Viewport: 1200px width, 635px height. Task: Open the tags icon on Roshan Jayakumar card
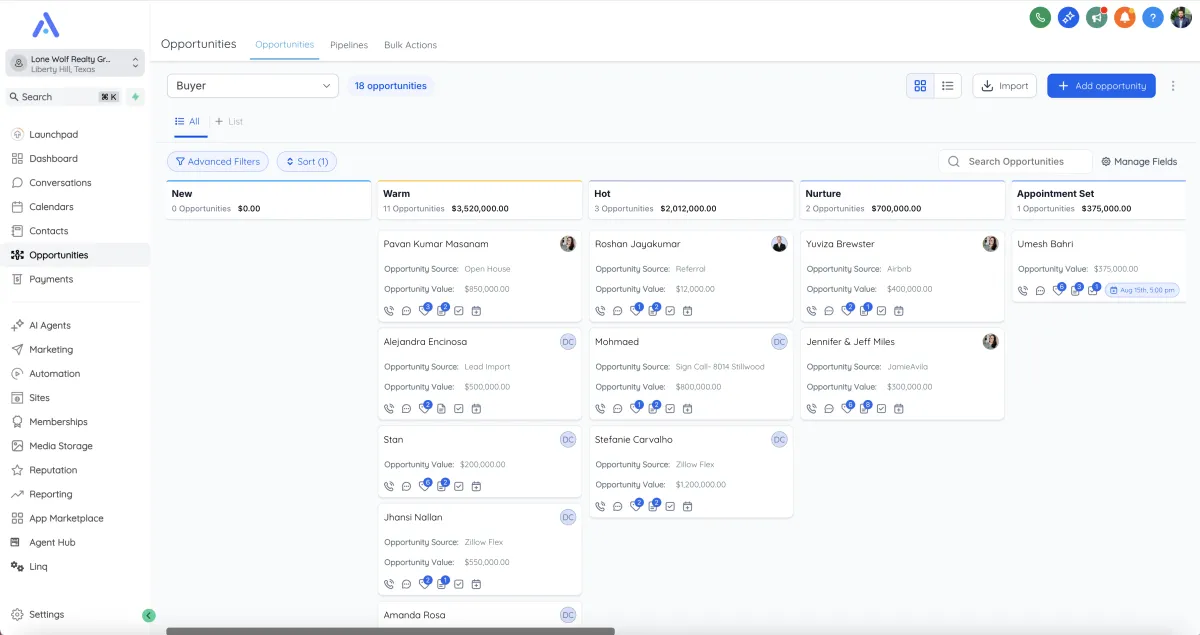(635, 311)
